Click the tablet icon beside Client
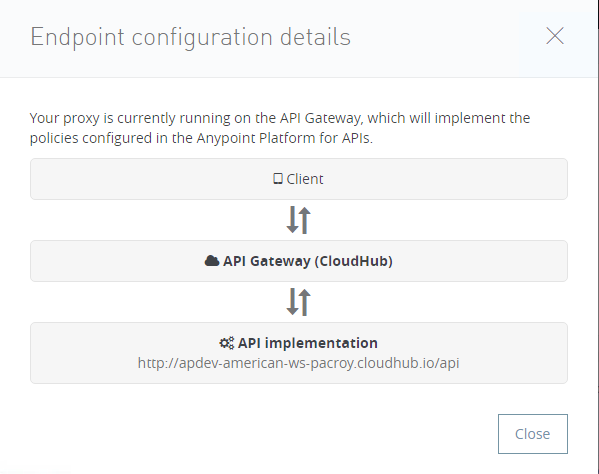 pos(278,179)
